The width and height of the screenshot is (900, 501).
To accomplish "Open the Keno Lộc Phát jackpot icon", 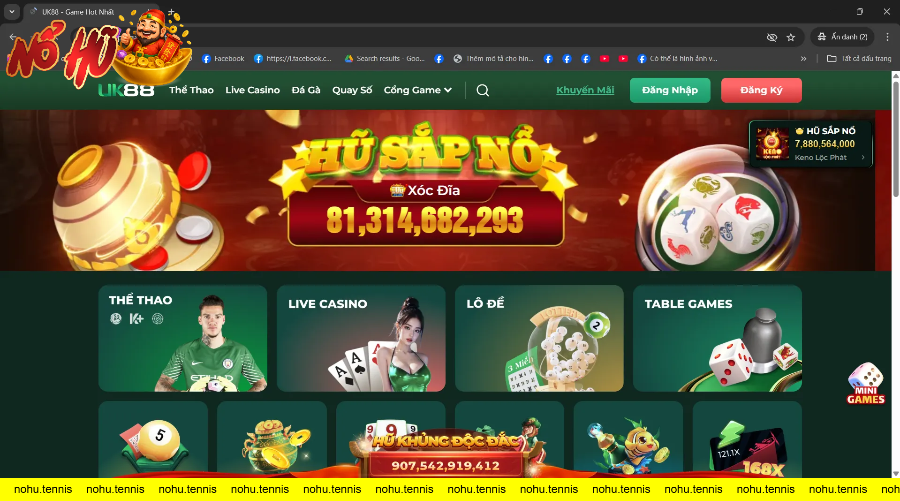I will [x=771, y=144].
